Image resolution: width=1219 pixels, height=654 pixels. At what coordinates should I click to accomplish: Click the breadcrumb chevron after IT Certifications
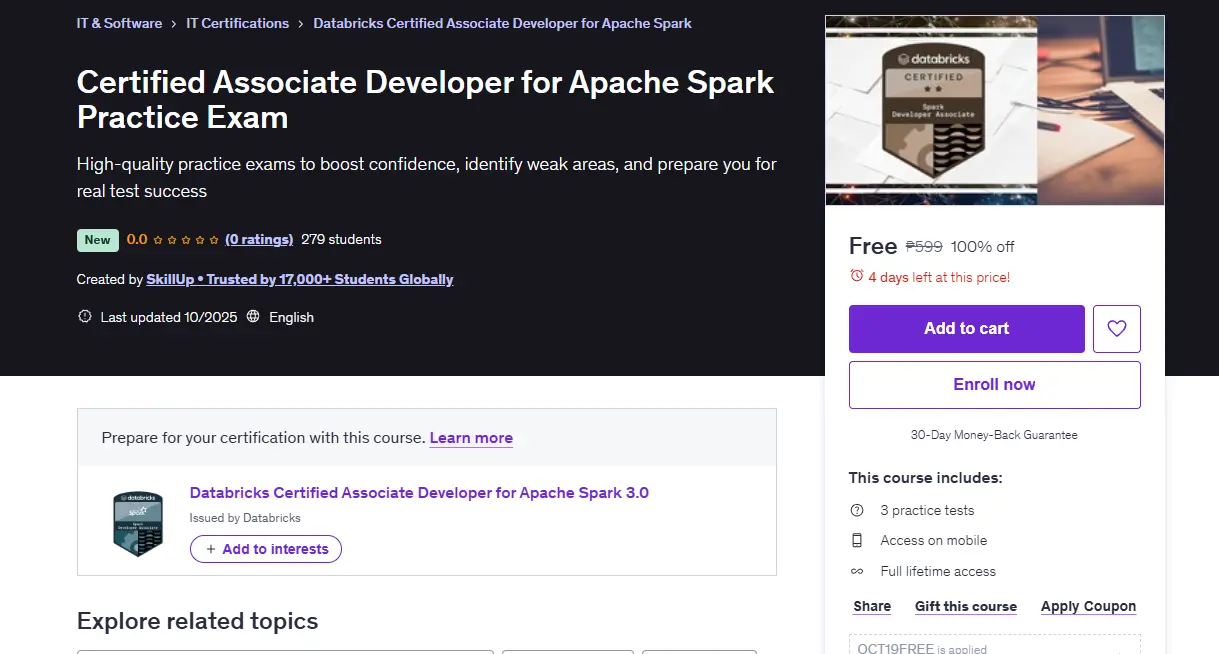[301, 23]
